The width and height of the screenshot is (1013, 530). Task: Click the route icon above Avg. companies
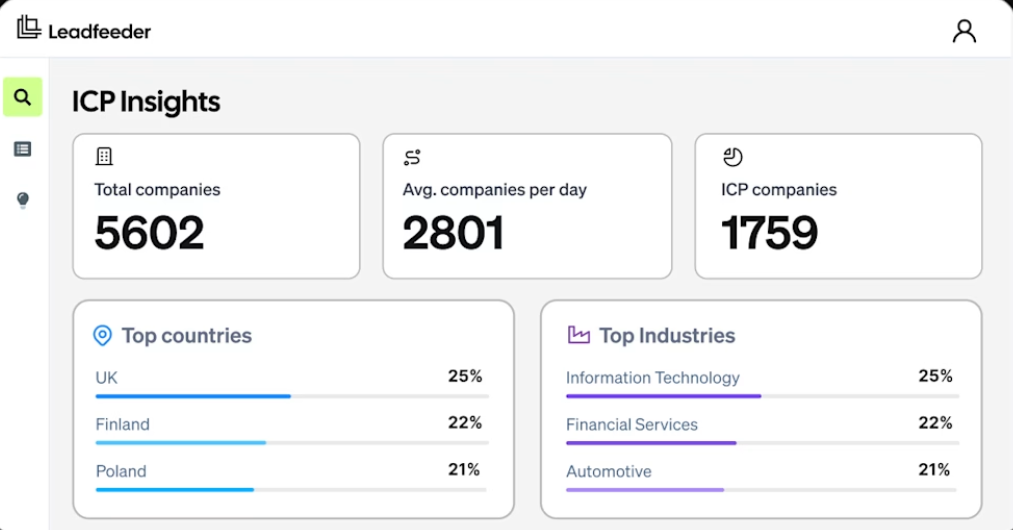pos(412,157)
